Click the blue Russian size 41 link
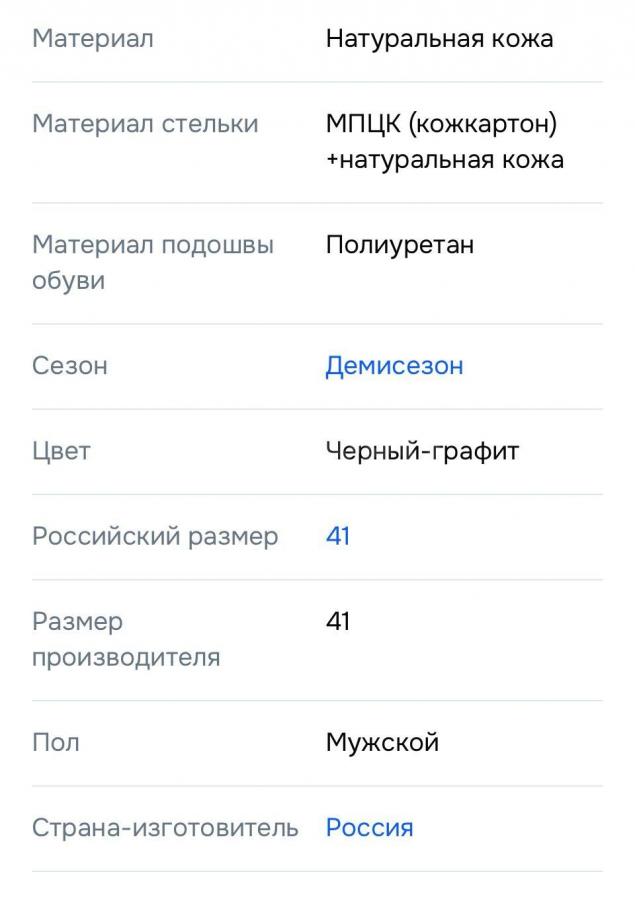This screenshot has height=899, width=635. 338,537
